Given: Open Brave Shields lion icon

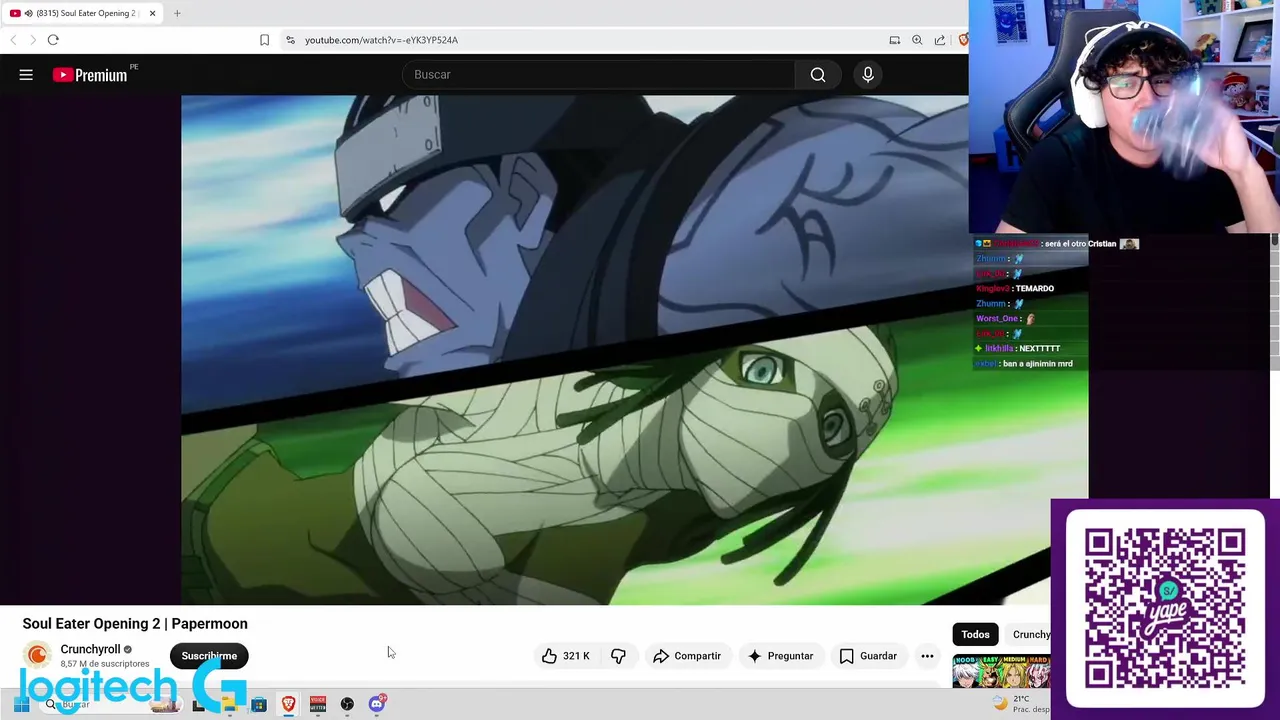Looking at the screenshot, I should click(962, 40).
